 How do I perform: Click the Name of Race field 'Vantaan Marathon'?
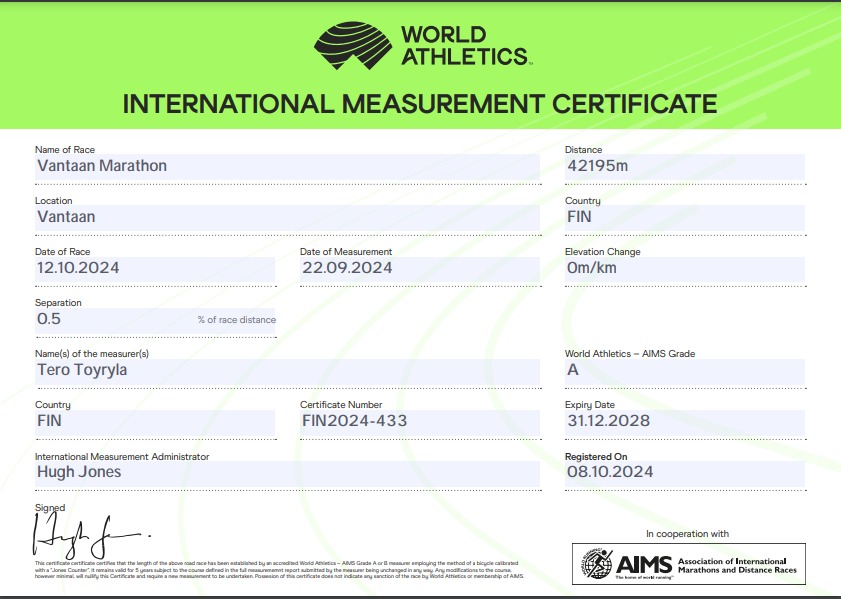click(286, 166)
